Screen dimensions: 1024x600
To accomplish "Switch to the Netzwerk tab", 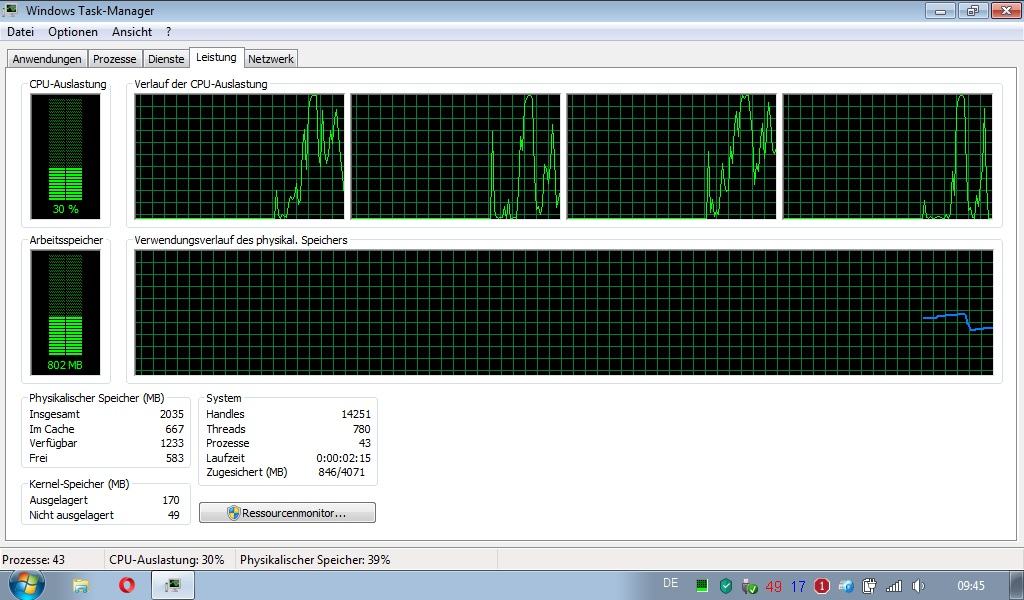I will click(271, 59).
